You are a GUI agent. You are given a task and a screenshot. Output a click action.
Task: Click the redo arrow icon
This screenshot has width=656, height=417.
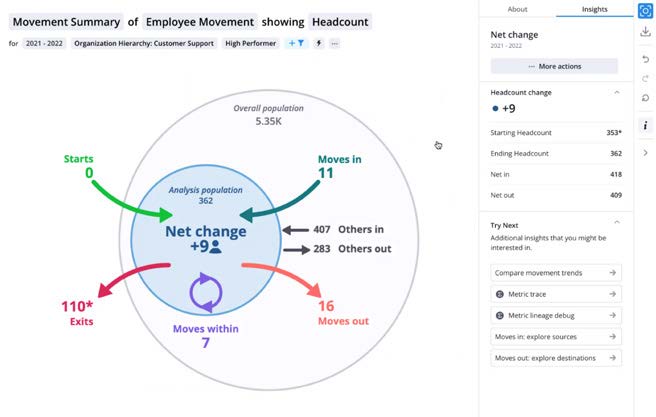[x=645, y=78]
